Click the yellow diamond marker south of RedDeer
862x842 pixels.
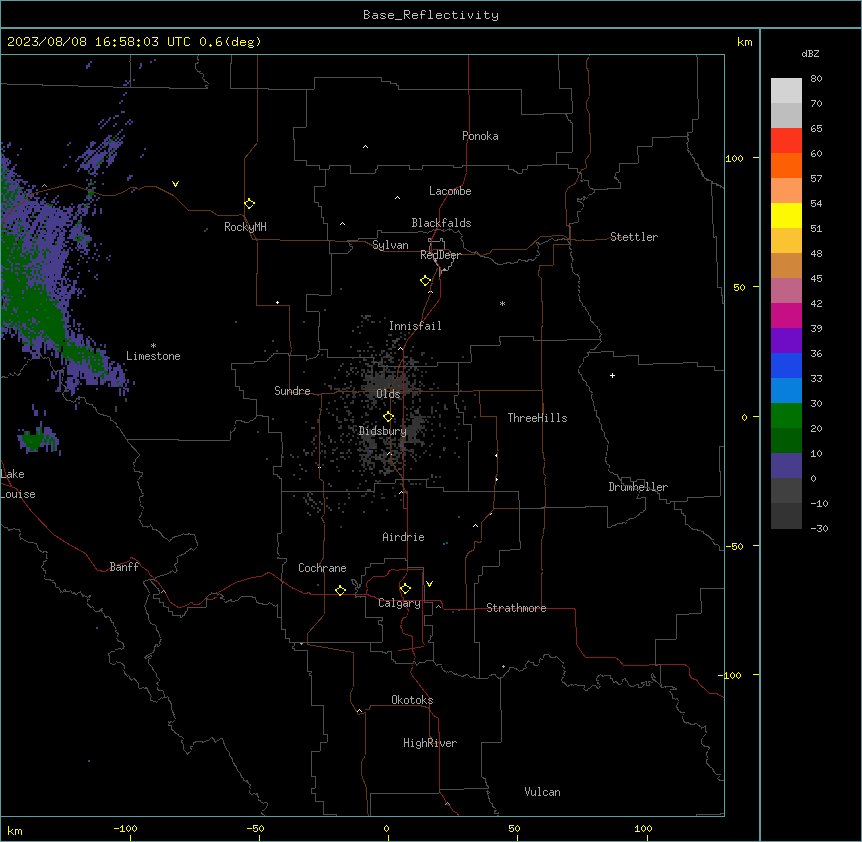pos(425,281)
